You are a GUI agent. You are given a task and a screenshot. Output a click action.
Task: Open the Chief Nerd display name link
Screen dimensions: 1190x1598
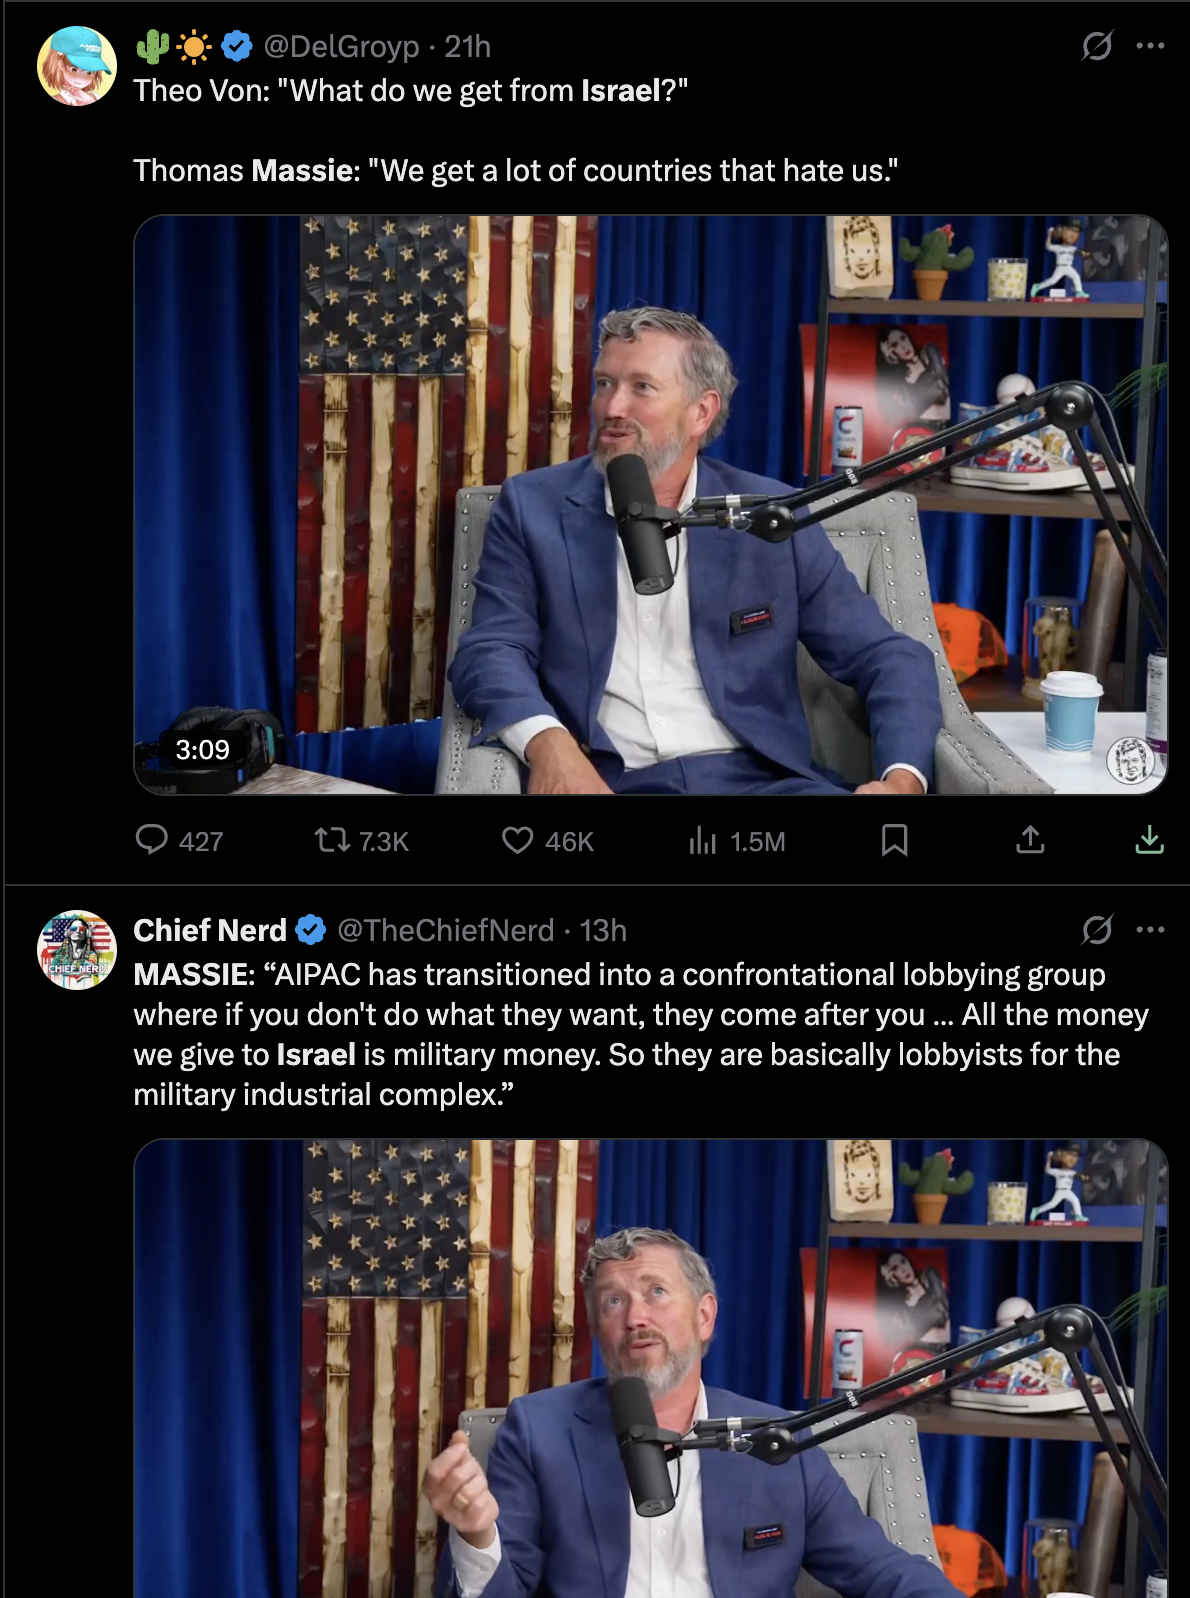pyautogui.click(x=210, y=930)
